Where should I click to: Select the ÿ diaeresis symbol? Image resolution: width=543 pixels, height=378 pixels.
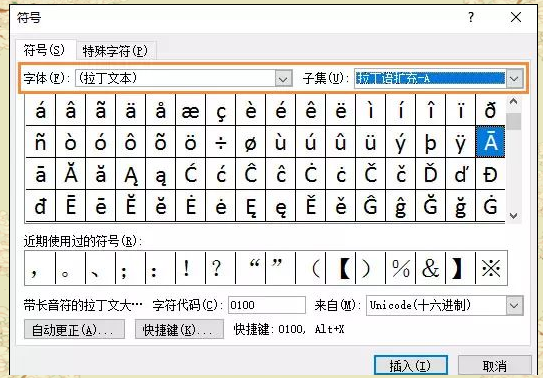tap(461, 142)
